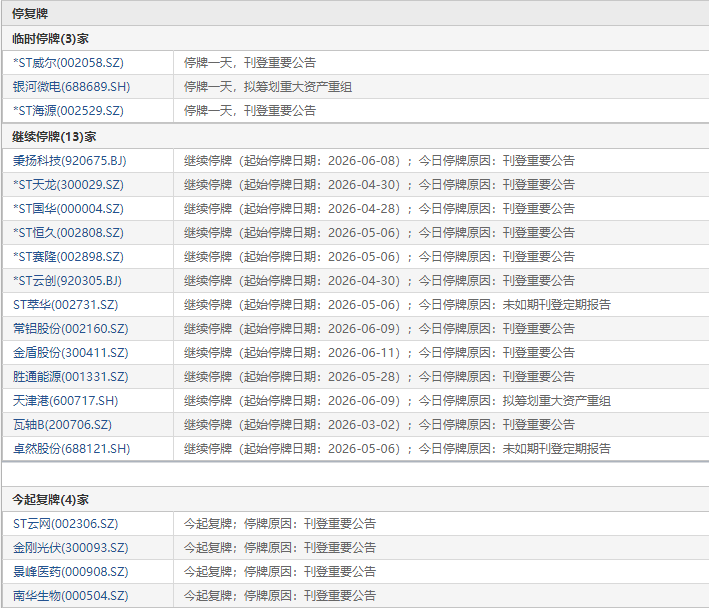The width and height of the screenshot is (709, 608).
Task: Select *ST威尔 suspension reason text
Action: (x=250, y=63)
